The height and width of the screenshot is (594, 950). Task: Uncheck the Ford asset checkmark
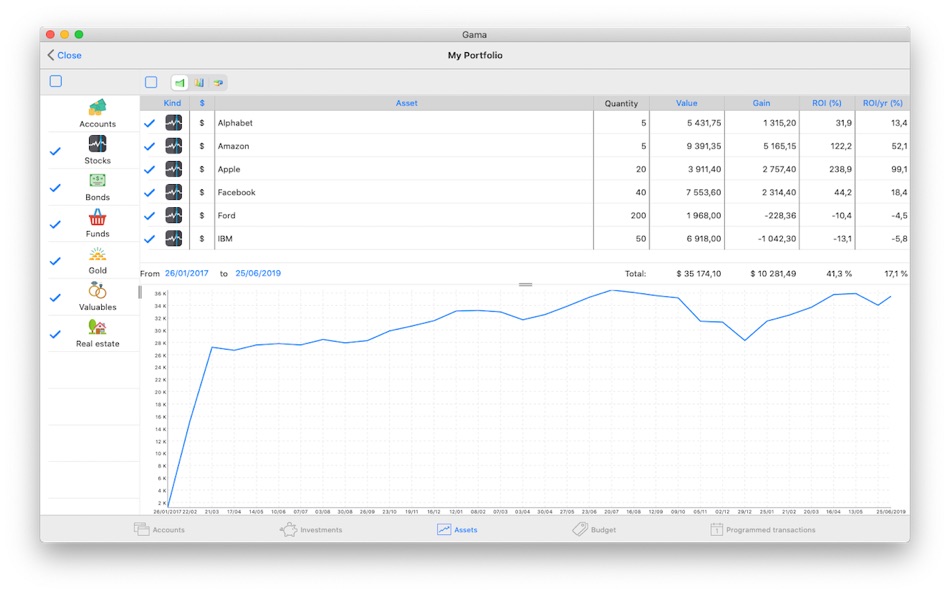pyautogui.click(x=150, y=216)
